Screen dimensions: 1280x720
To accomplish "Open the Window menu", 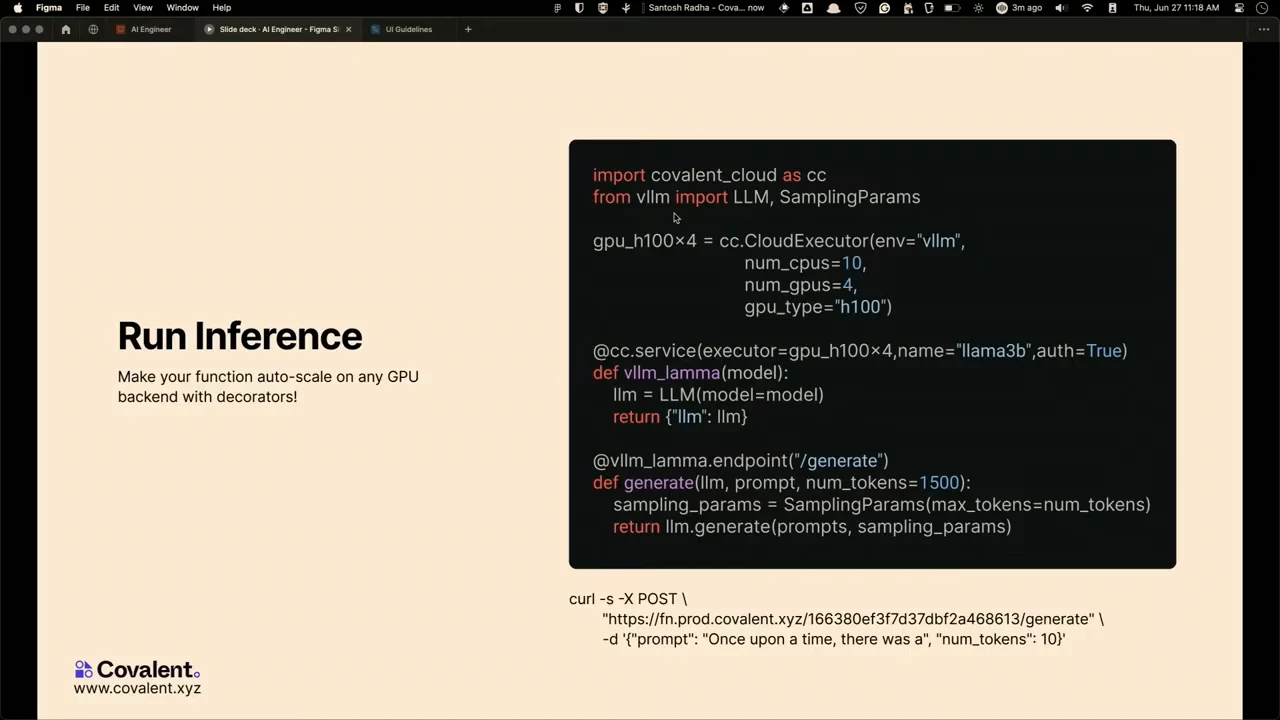I will 182,8.
